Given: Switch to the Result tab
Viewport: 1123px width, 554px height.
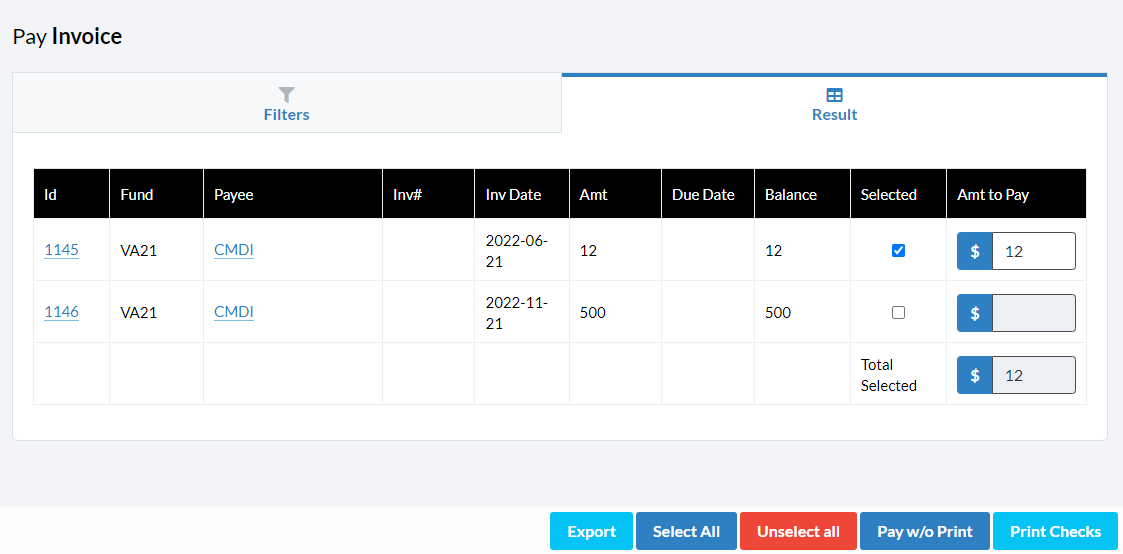Looking at the screenshot, I should pos(834,103).
